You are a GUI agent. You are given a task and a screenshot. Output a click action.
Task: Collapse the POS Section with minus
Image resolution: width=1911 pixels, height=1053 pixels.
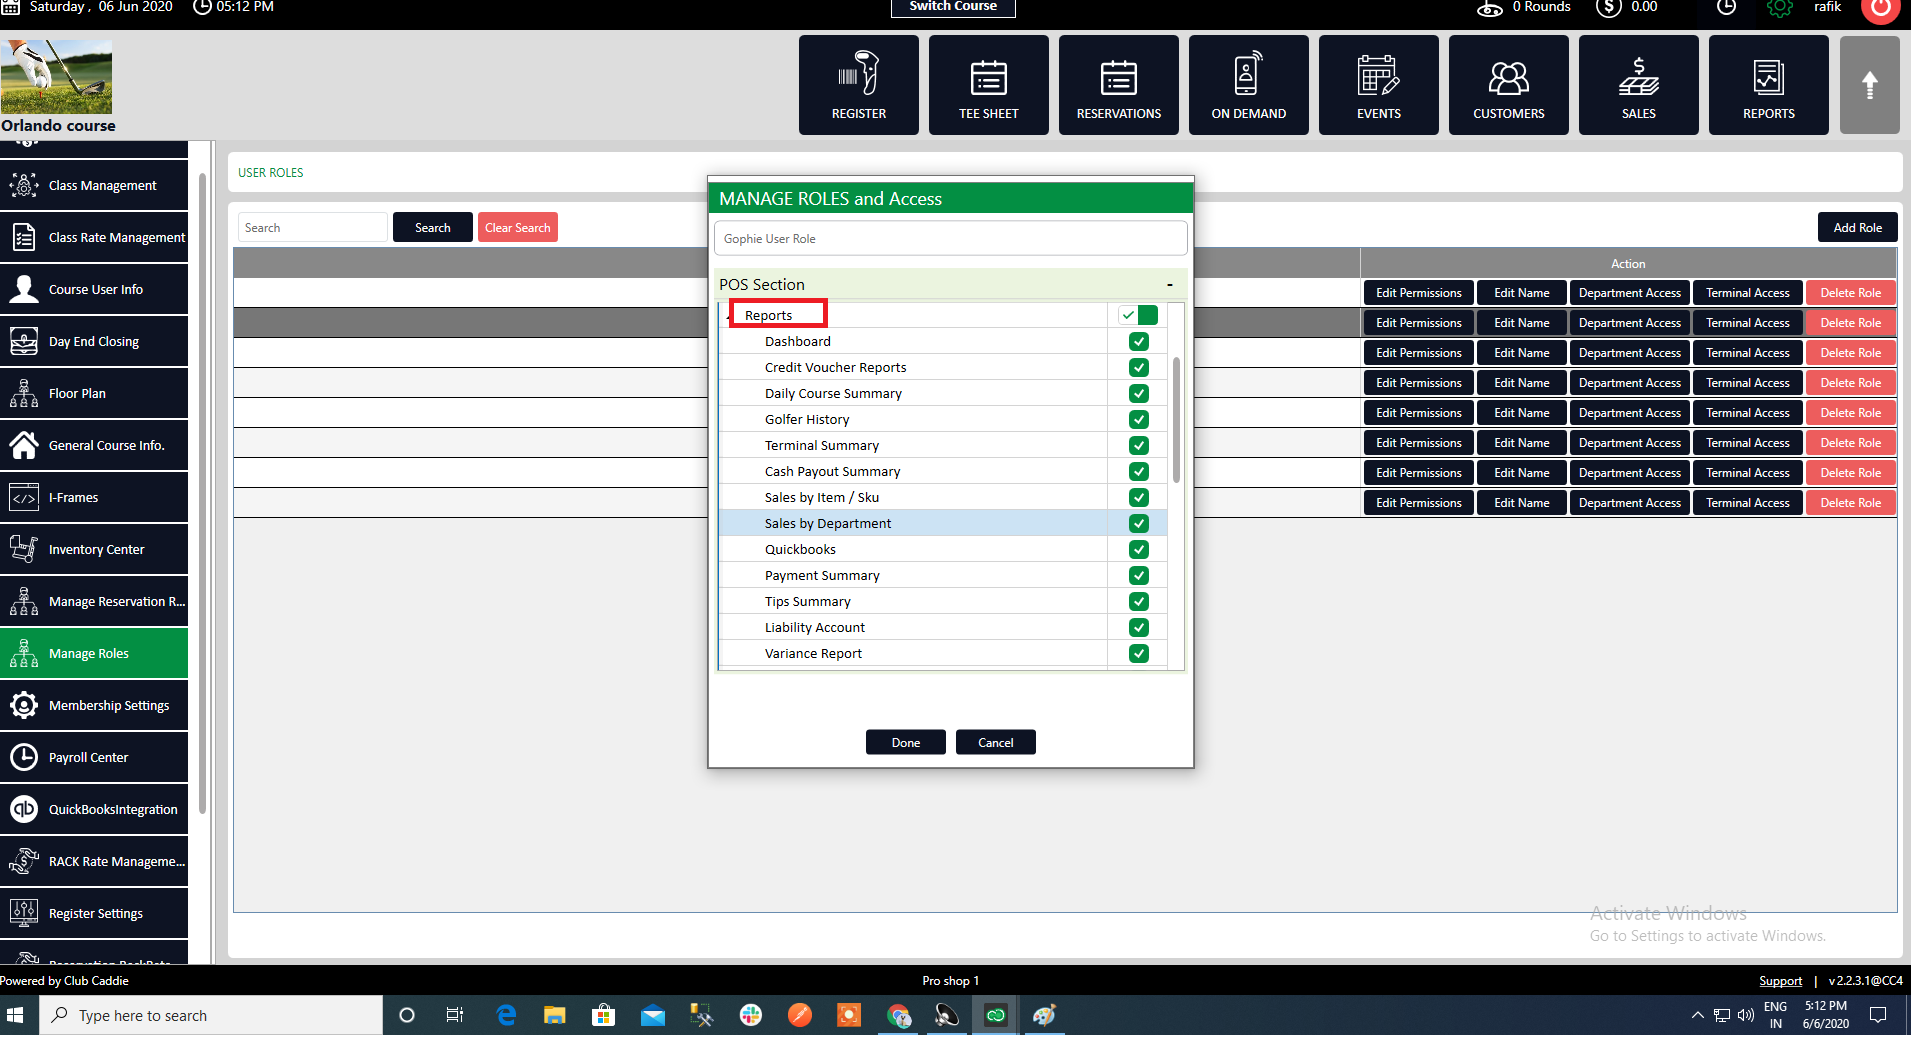(1169, 285)
